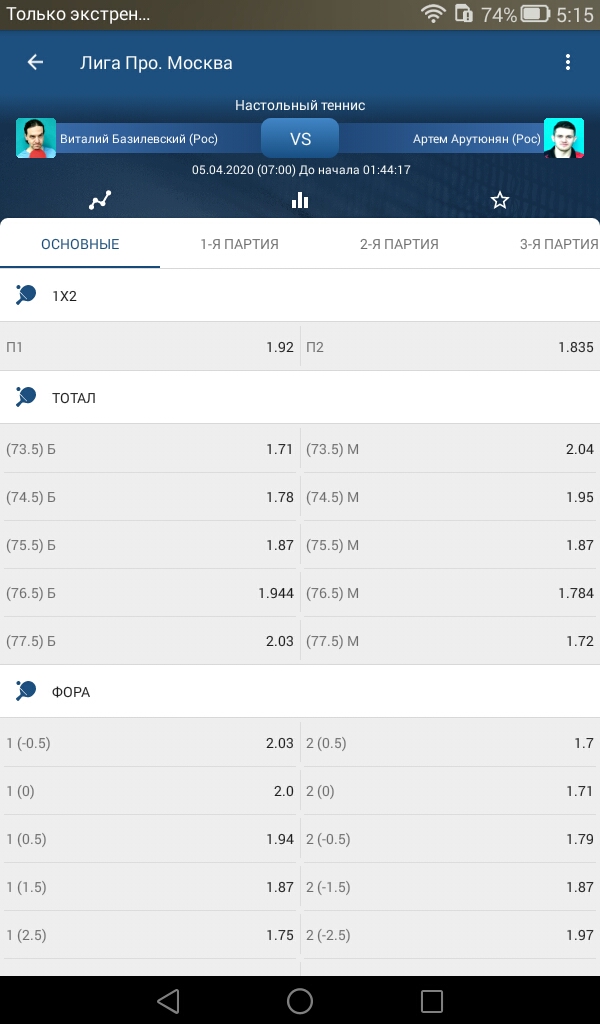600x1024 pixels.
Task: Collapse the 1X2 section header
Action: pyautogui.click(x=300, y=296)
